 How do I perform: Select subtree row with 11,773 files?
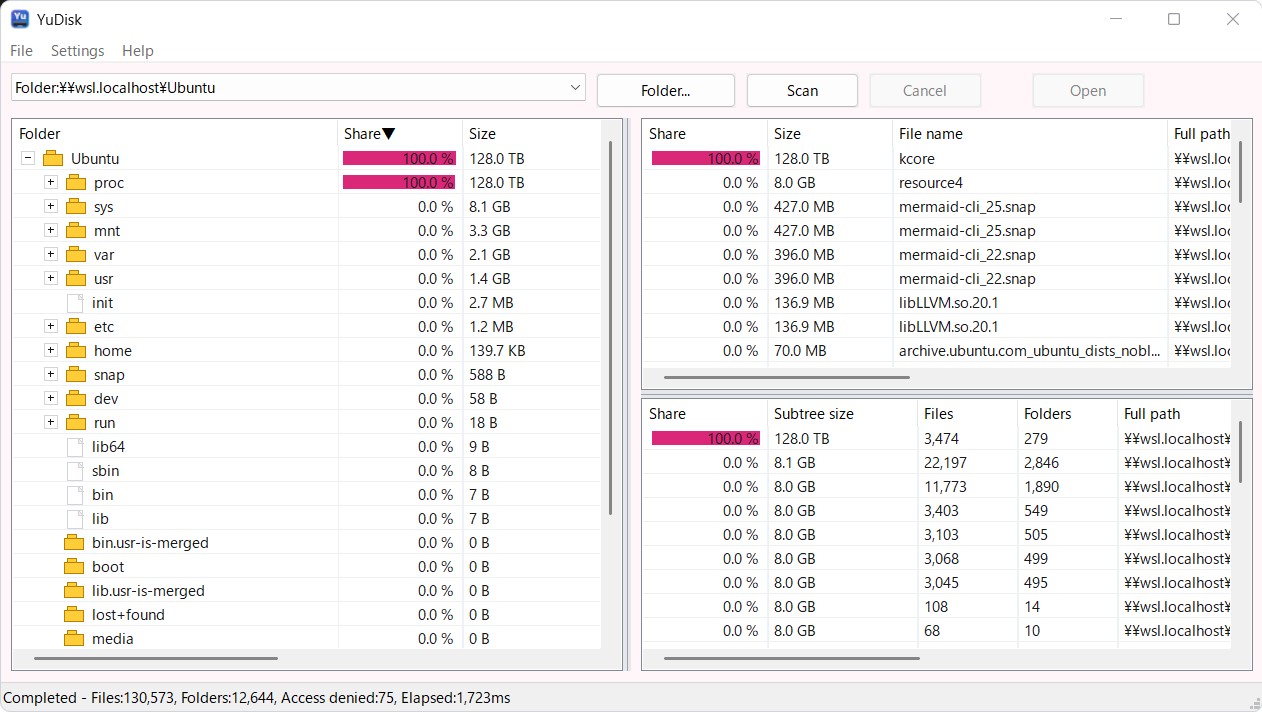[x=936, y=486]
